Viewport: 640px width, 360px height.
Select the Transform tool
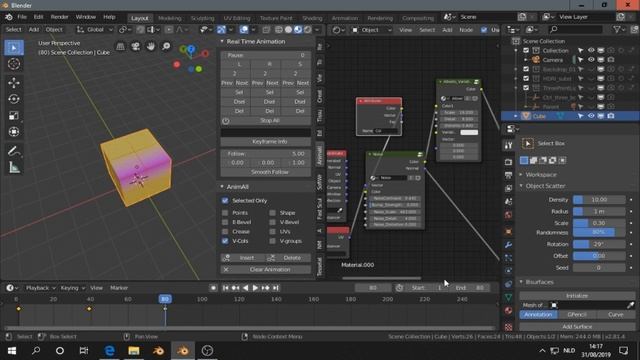14,132
